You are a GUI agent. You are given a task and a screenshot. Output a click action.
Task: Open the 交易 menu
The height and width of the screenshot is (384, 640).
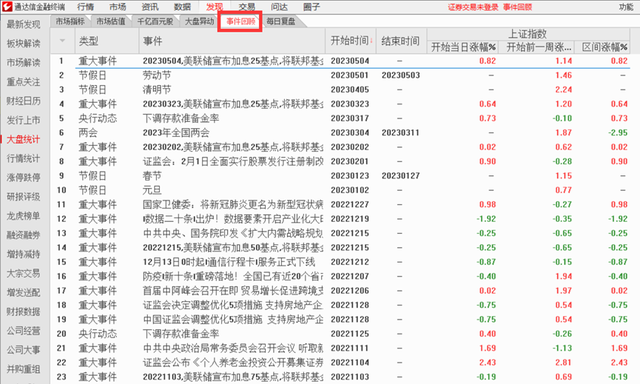(x=247, y=7)
